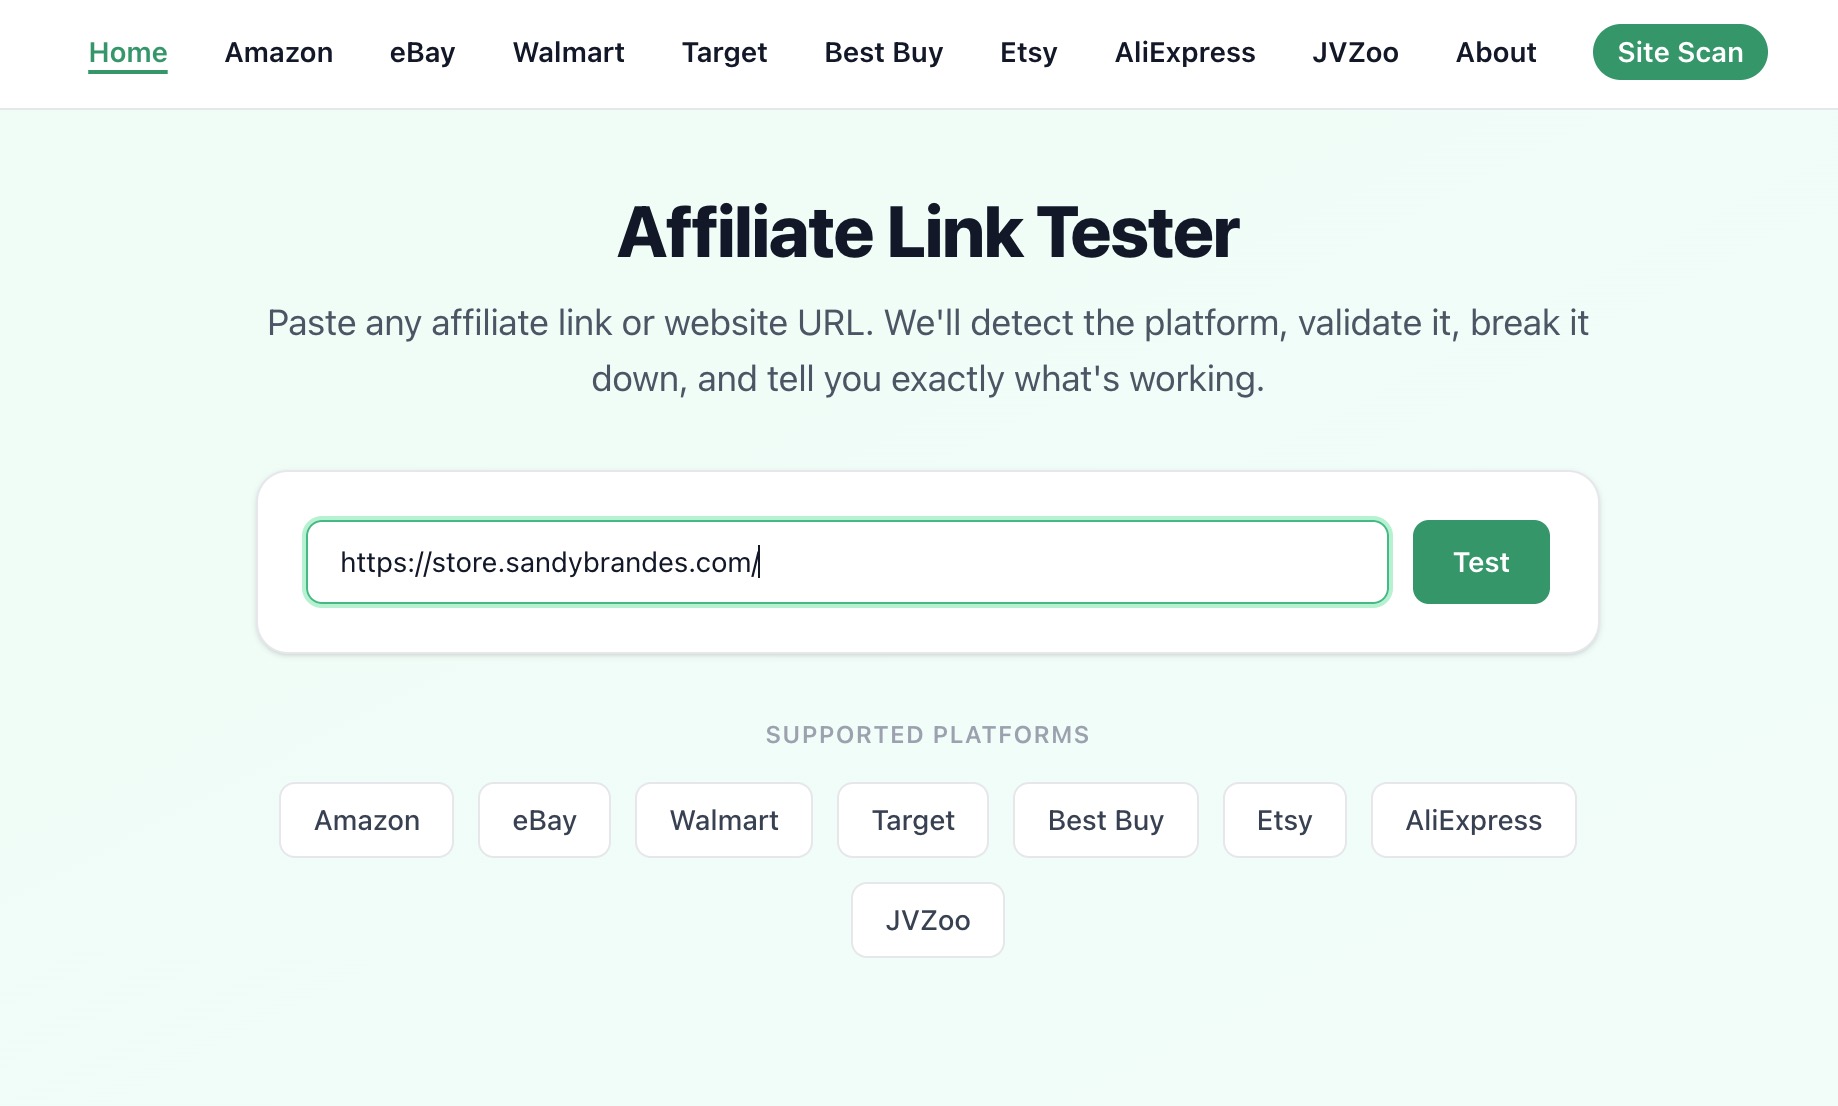Open the Etsy link in navigation
The image size is (1838, 1106).
[x=1028, y=52]
